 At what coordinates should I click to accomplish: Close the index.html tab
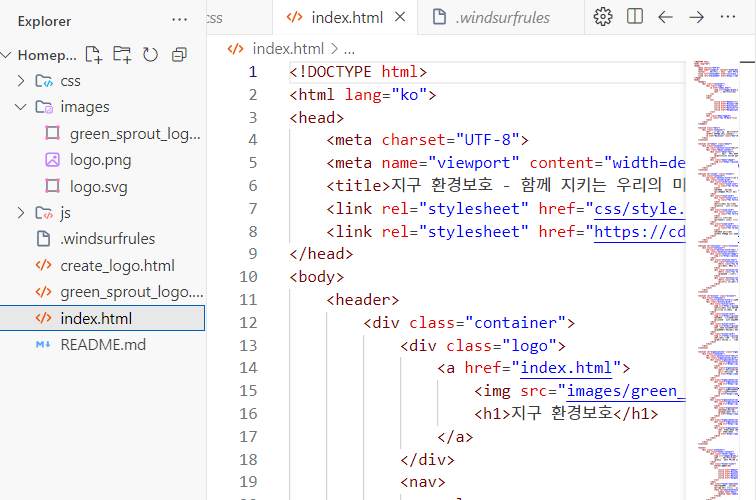pos(400,17)
